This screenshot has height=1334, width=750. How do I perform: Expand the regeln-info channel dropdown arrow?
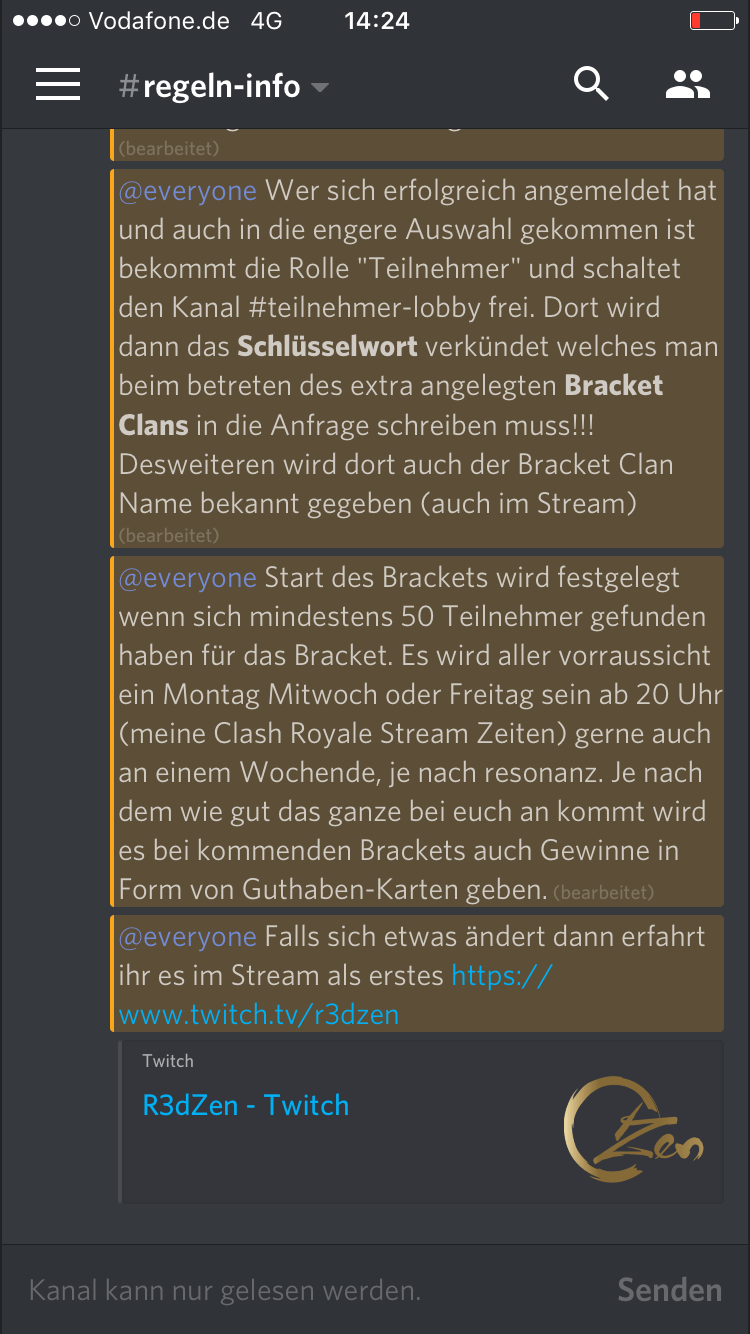tap(320, 88)
